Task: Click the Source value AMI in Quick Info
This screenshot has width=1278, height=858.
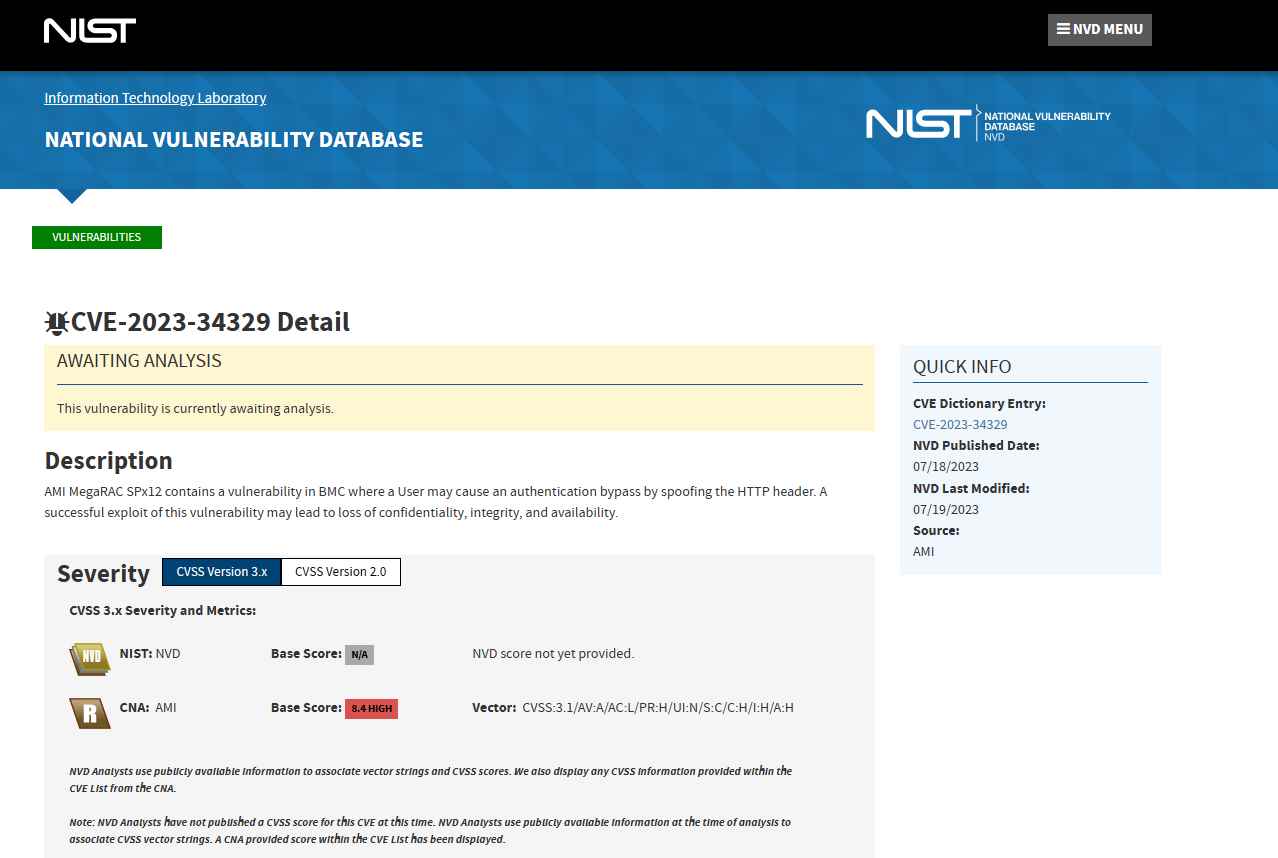Action: coord(924,552)
